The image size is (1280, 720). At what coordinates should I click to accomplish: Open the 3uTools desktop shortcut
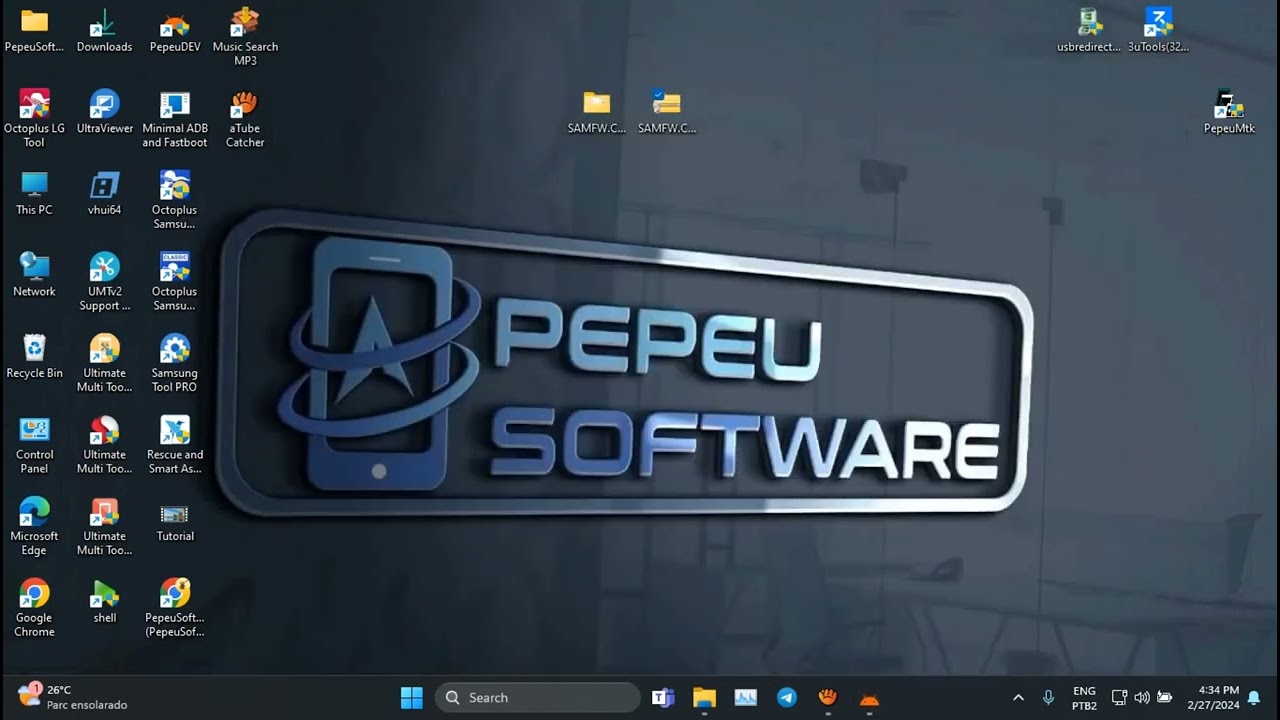tap(1158, 24)
